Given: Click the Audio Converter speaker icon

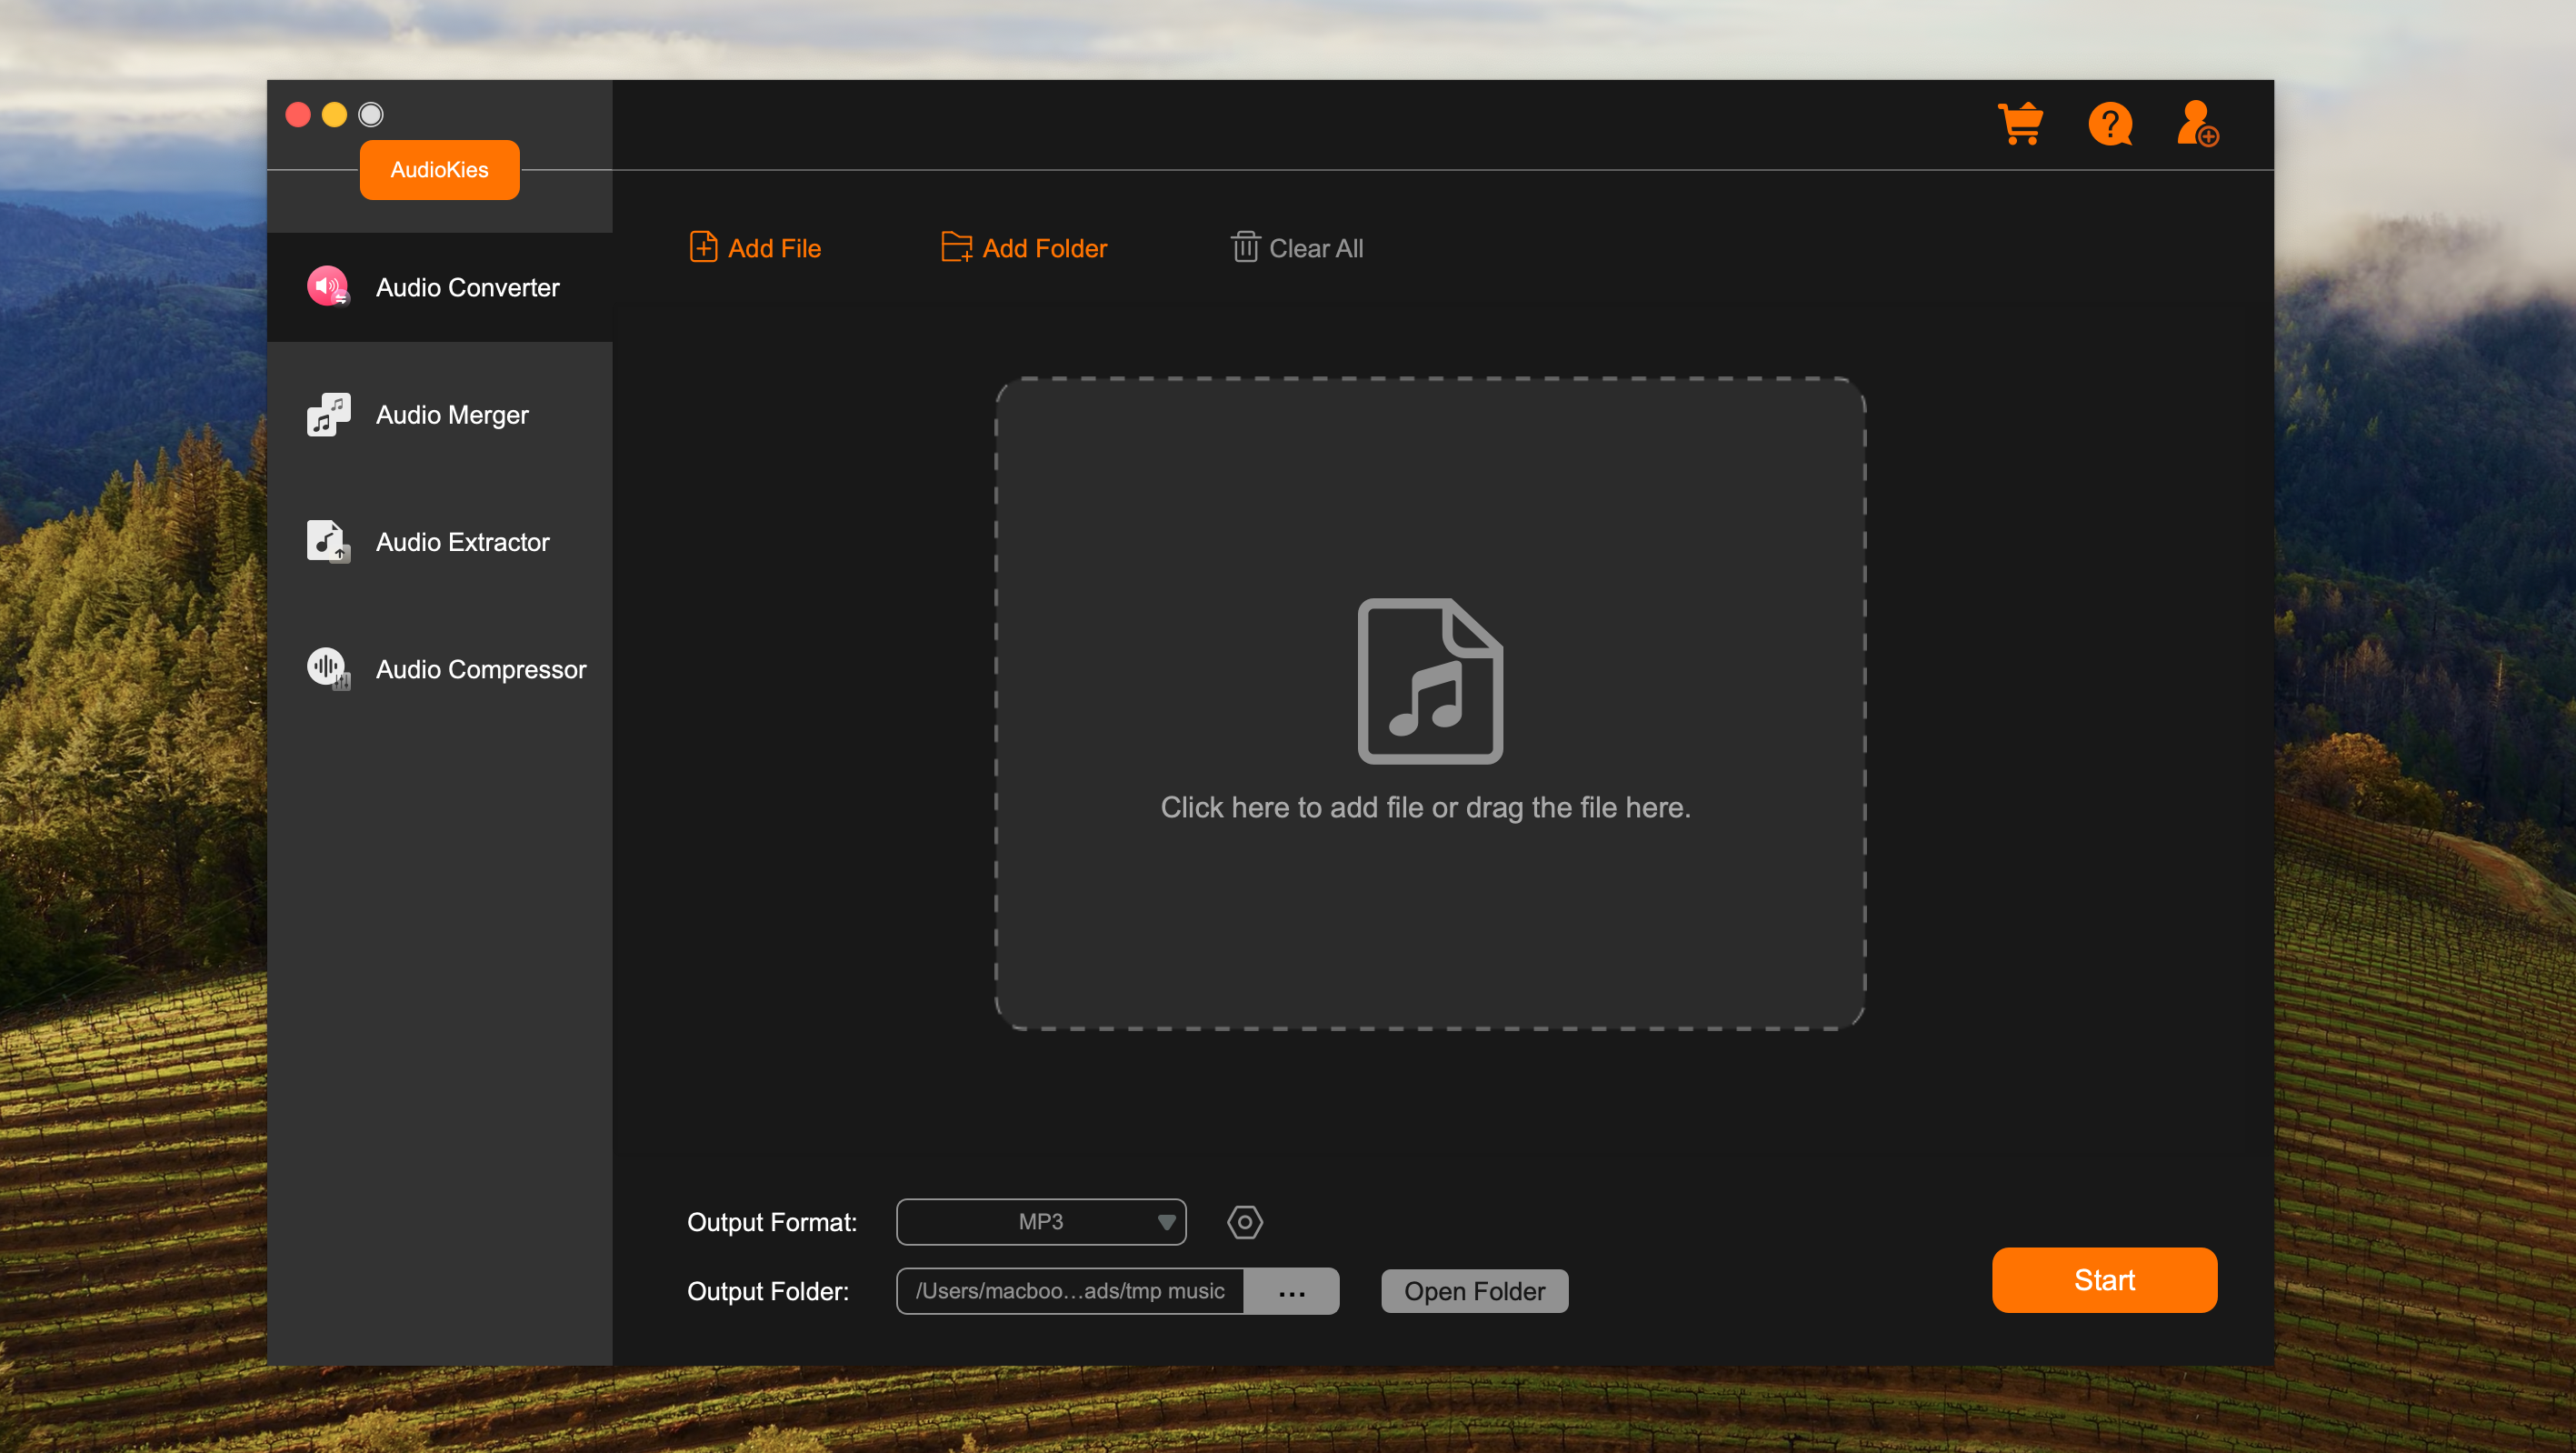Looking at the screenshot, I should [327, 287].
